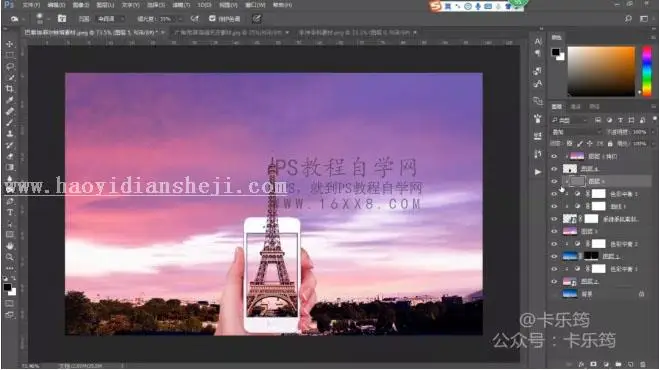Create a new adjustment layer icon
Viewport: 659px width, 370px height.
click(x=606, y=364)
